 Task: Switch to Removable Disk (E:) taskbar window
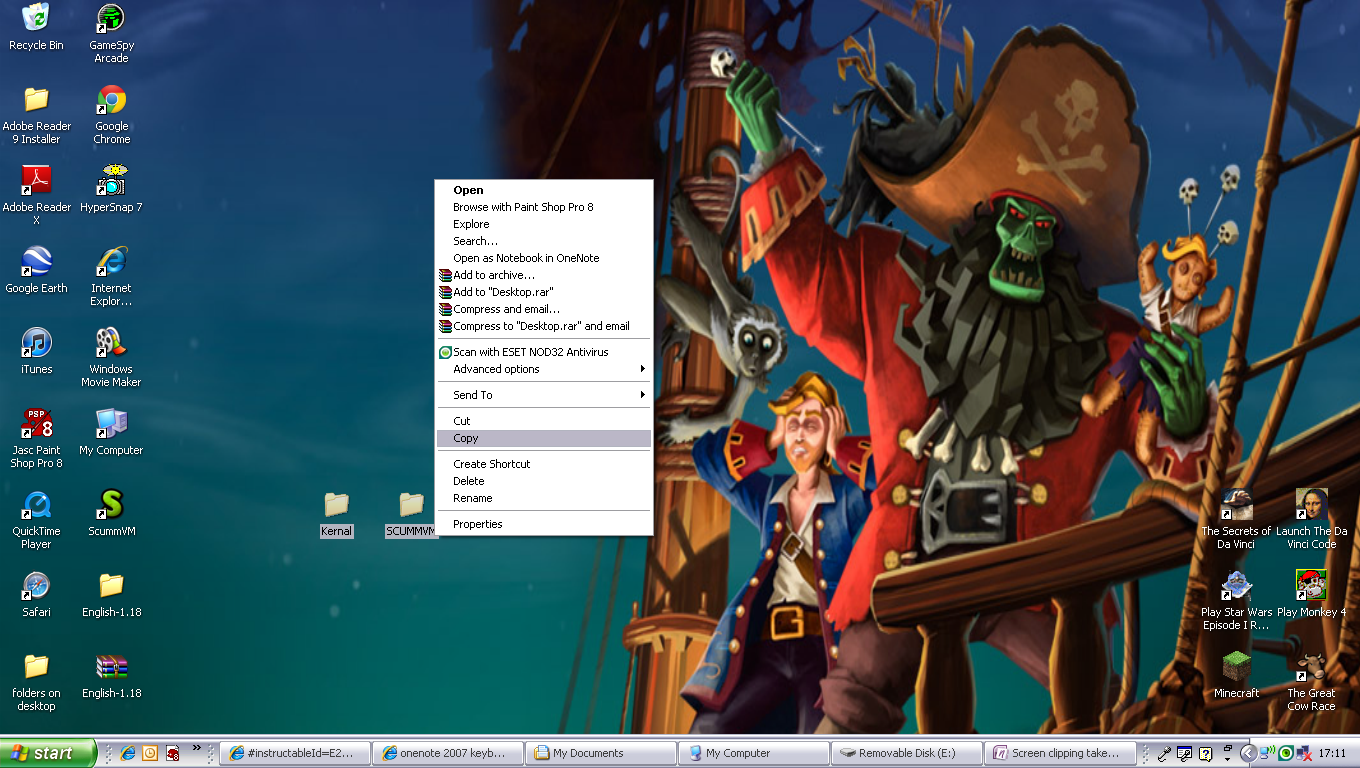pos(907,753)
